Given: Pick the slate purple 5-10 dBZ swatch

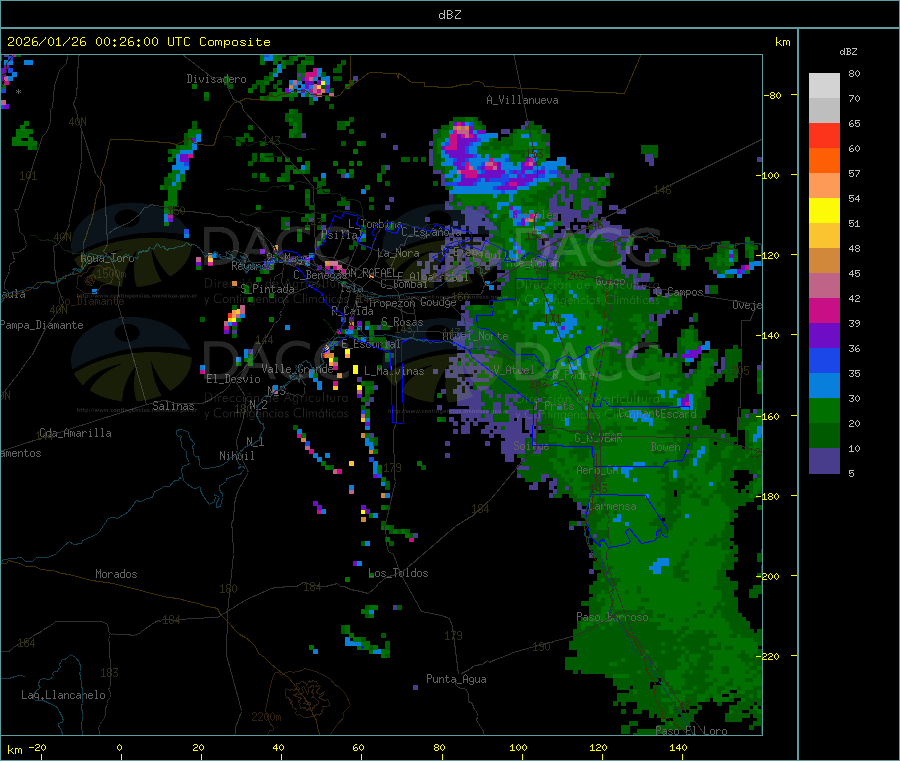Looking at the screenshot, I should (x=824, y=461).
